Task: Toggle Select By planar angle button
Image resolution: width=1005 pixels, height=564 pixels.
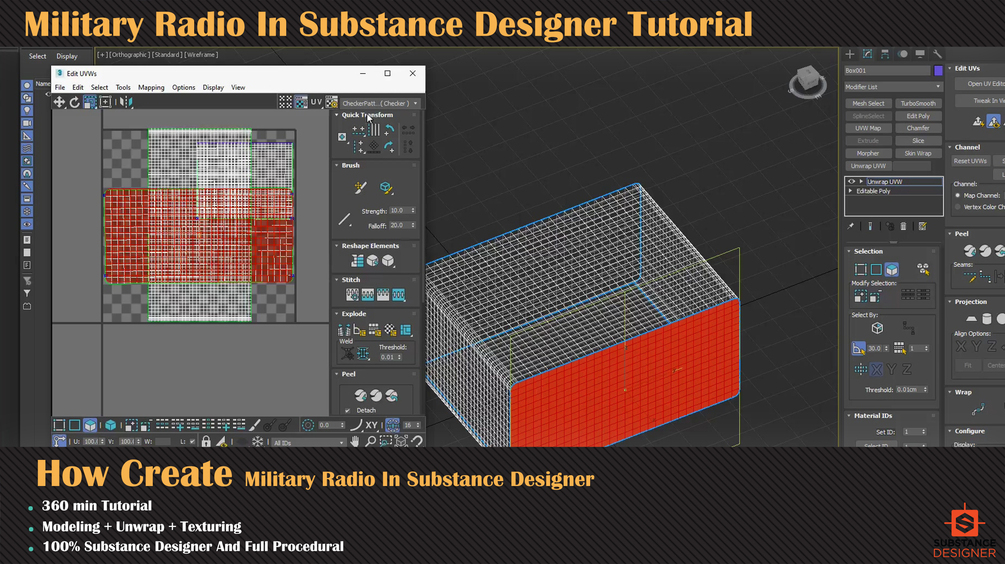Action: [858, 348]
